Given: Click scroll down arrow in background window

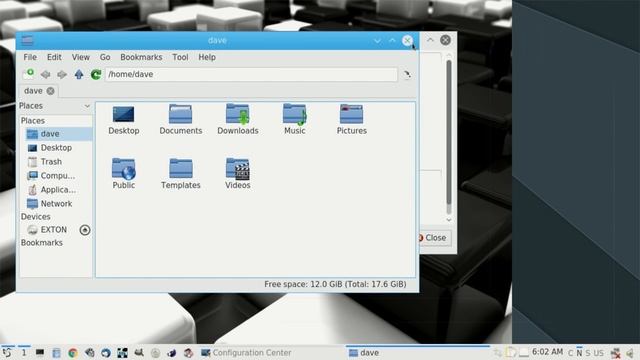Looking at the screenshot, I should click(x=449, y=220).
